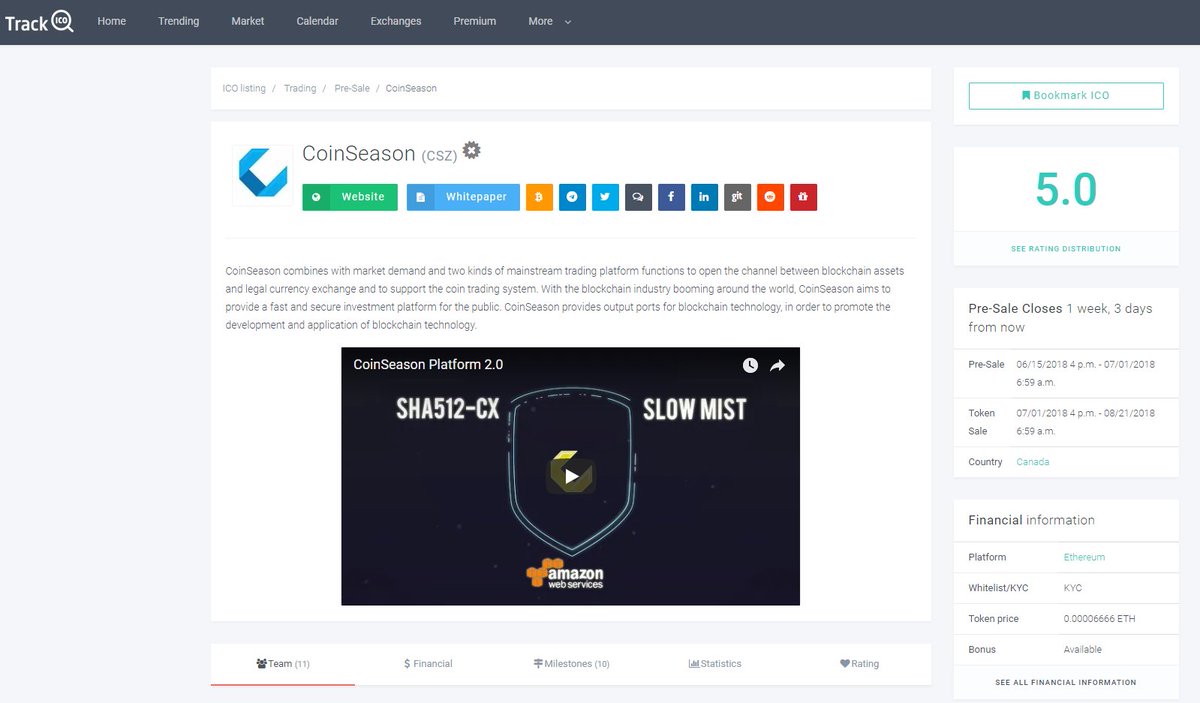Open Market in top navigation
Viewport: 1200px width, 703px height.
coord(248,21)
